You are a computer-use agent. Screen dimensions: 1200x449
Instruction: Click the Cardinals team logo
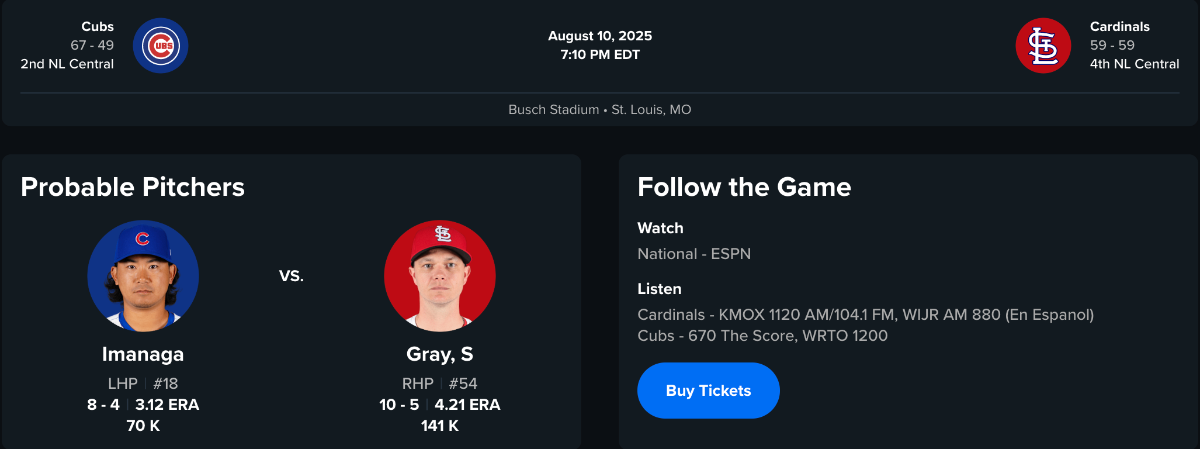click(x=1043, y=46)
